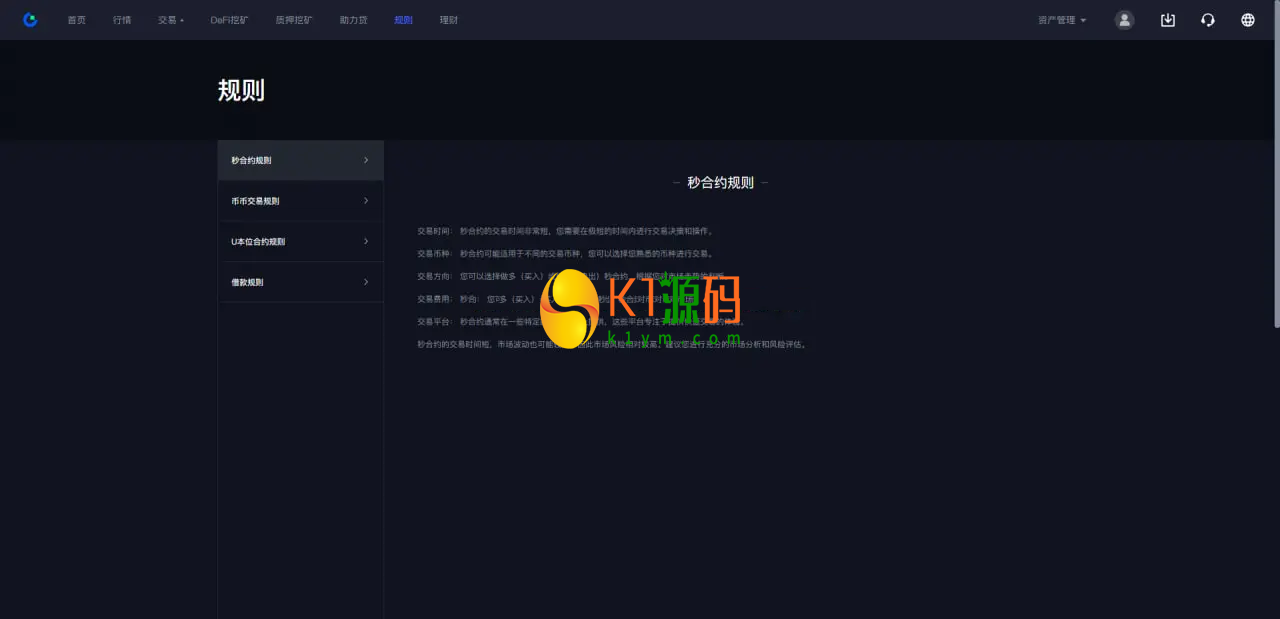This screenshot has height=619, width=1280.
Task: Select the 秒合约规则 sidebar entry
Action: [x=301, y=160]
